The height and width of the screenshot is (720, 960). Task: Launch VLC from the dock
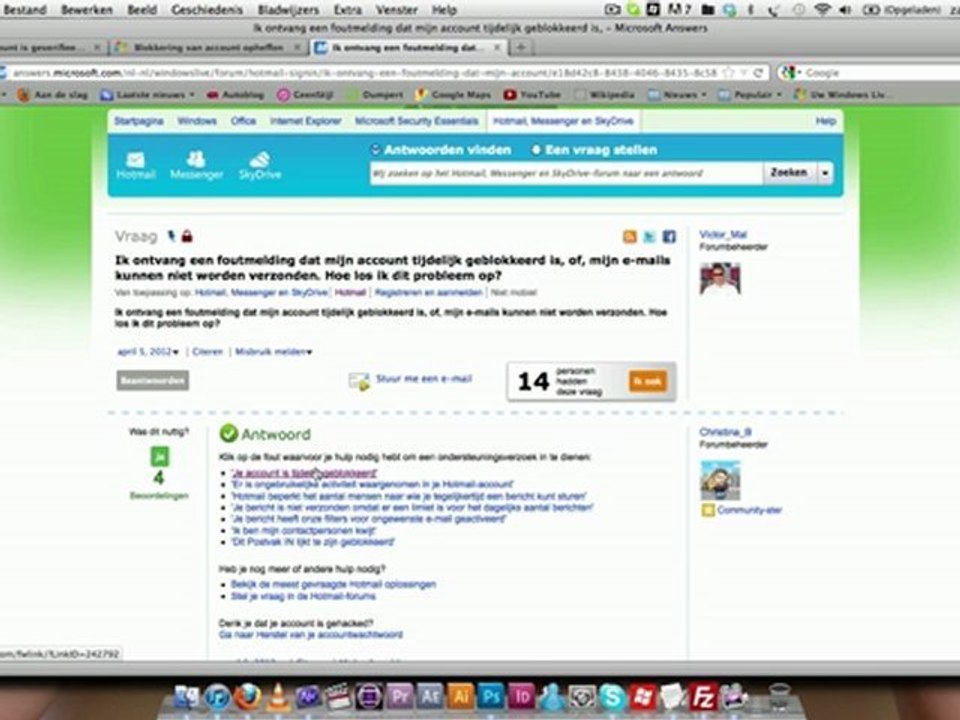tap(277, 697)
